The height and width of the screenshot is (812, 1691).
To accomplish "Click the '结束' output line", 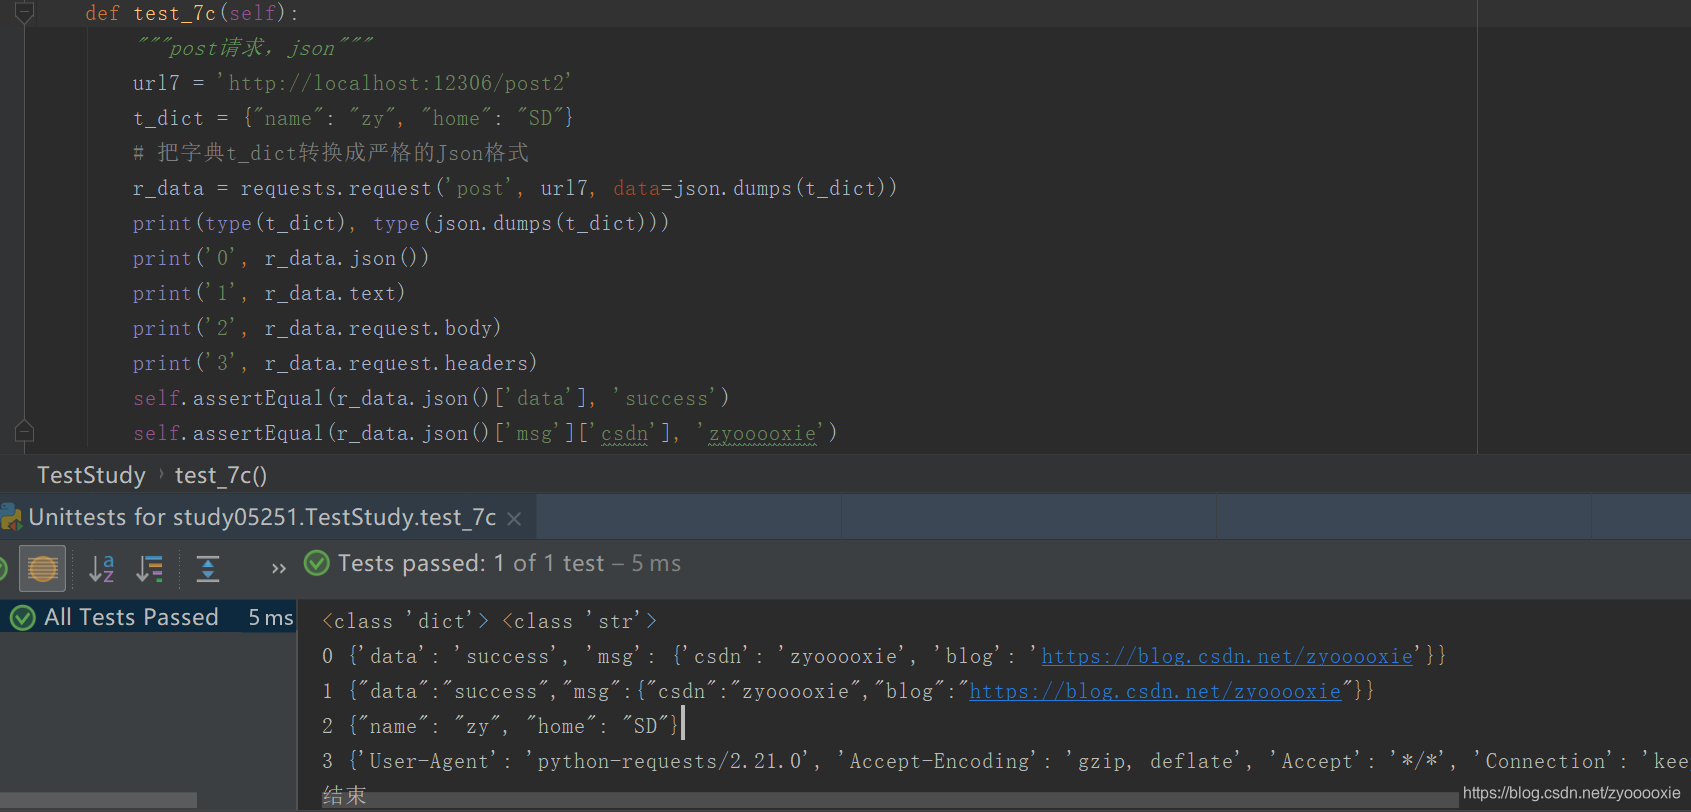I will point(344,795).
